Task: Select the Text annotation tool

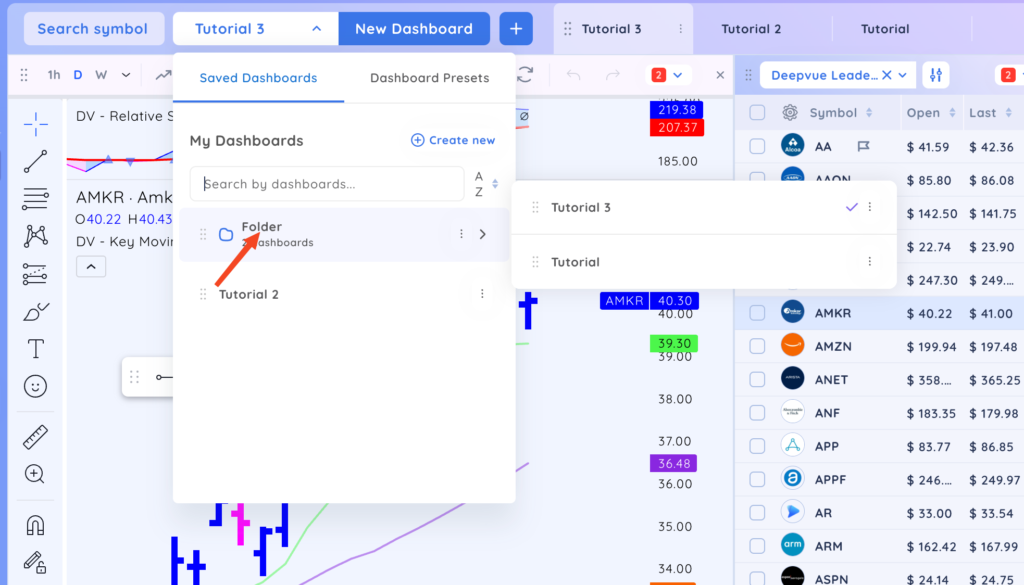Action: point(35,349)
